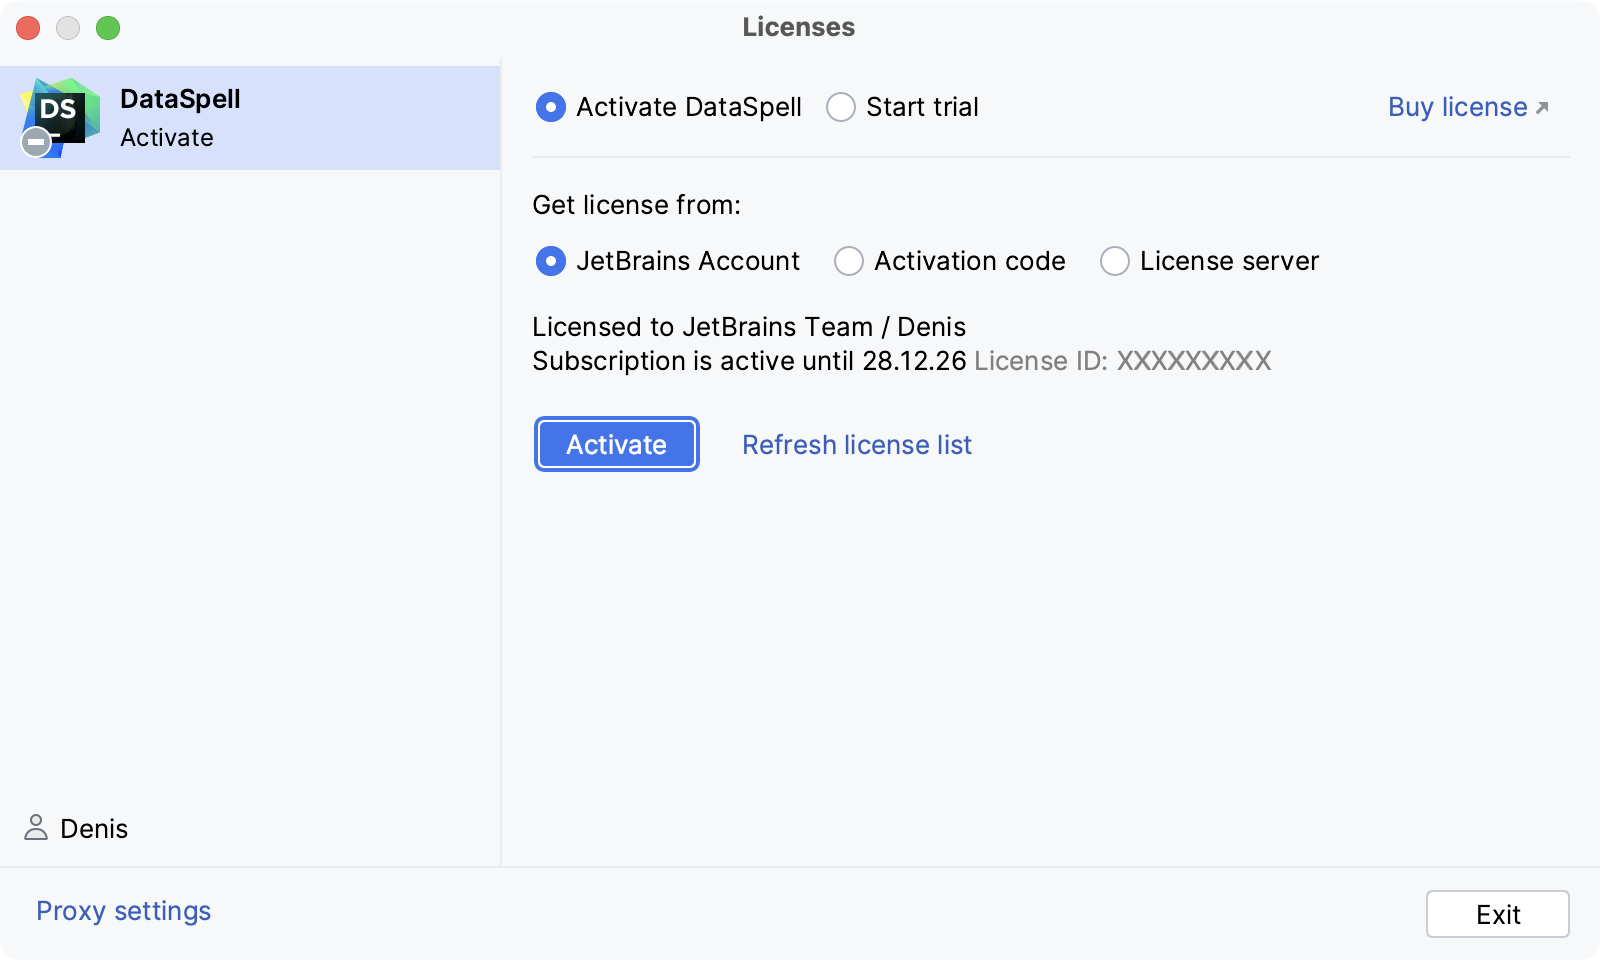This screenshot has height=960, width=1600.
Task: Follow the Buy license link
Action: coord(1455,107)
